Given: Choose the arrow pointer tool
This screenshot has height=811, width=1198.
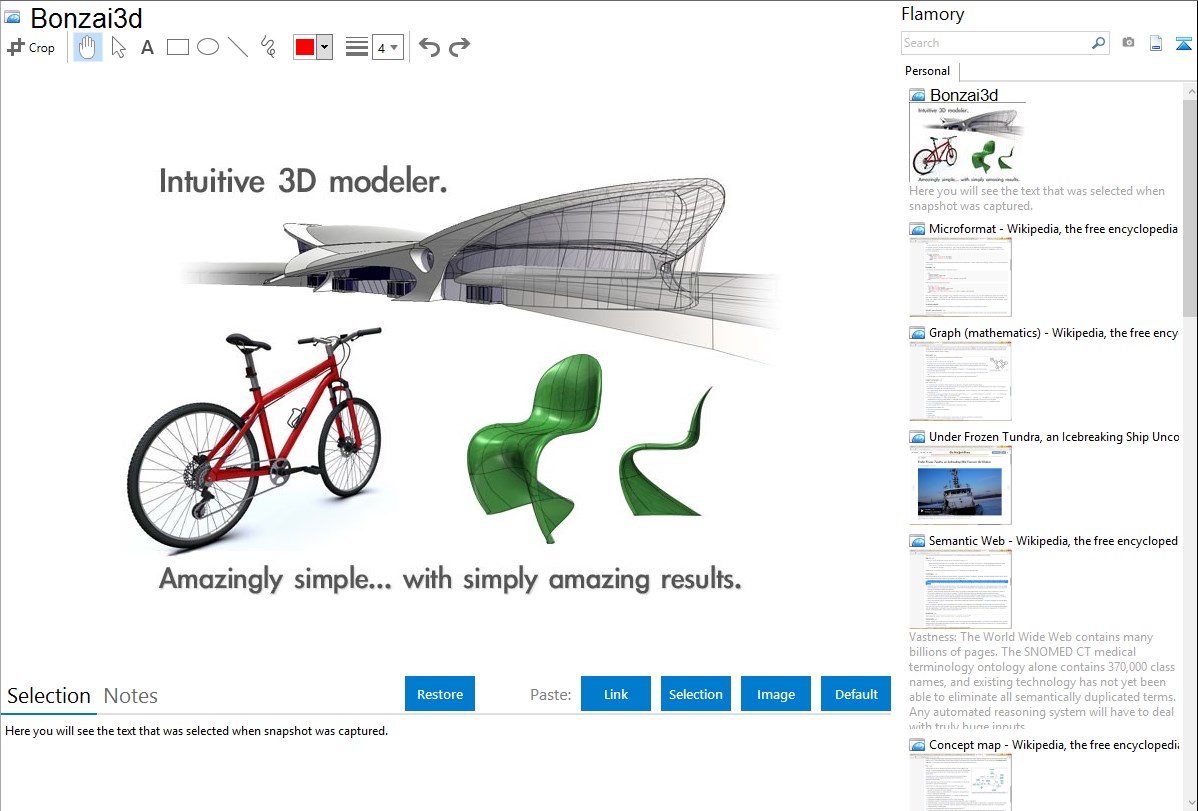Looking at the screenshot, I should pos(118,47).
